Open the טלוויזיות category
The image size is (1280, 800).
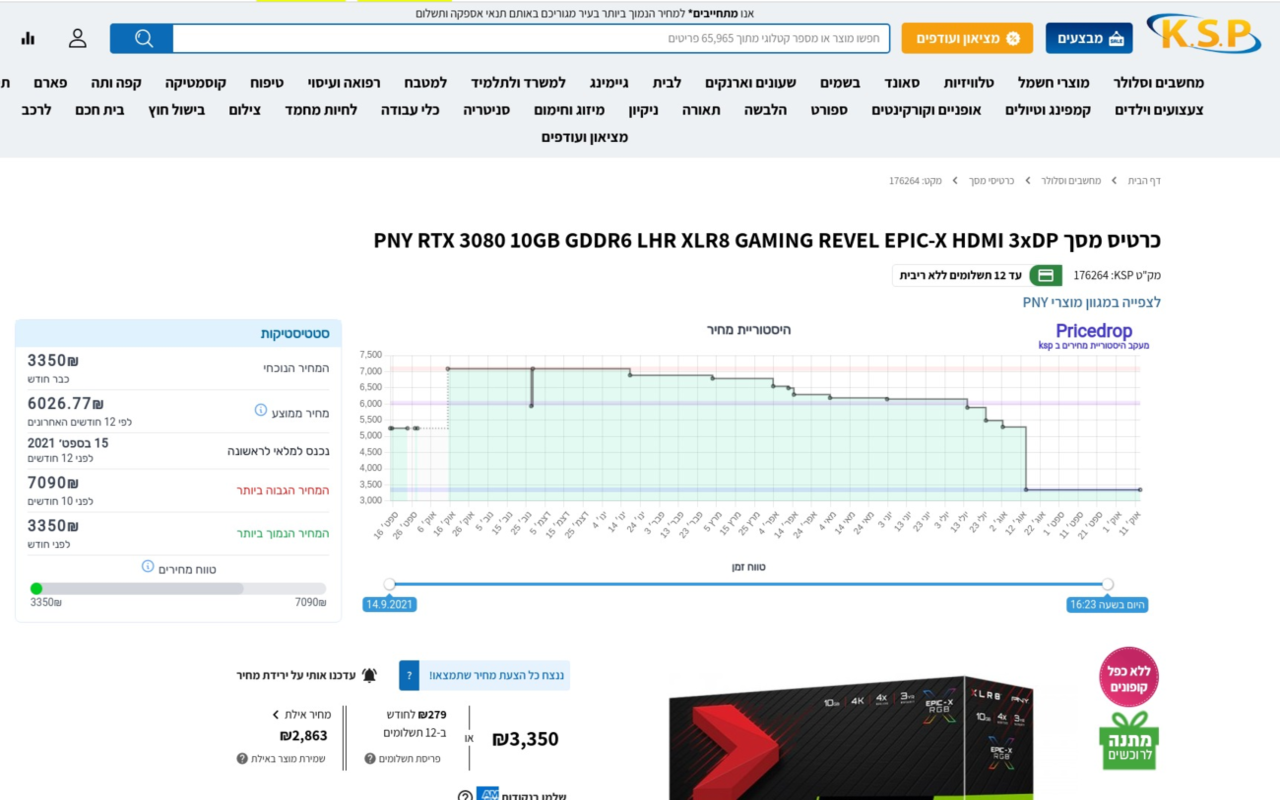coord(971,83)
